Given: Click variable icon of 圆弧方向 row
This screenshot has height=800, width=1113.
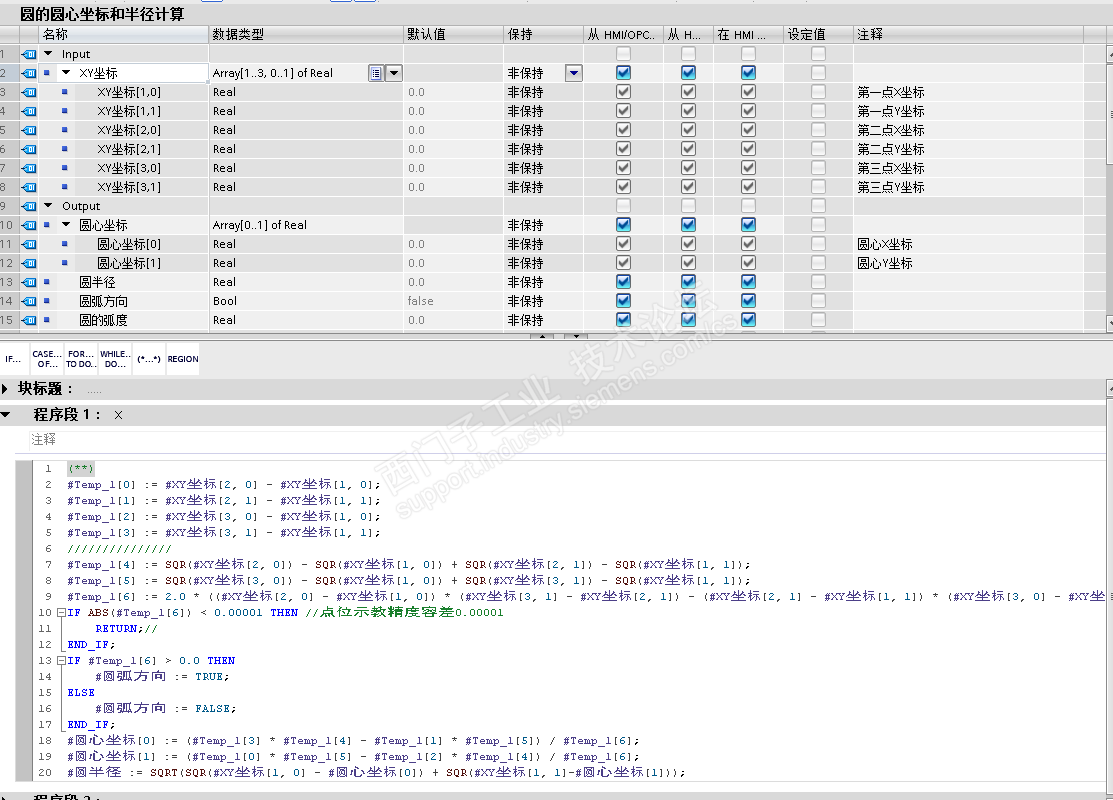Looking at the screenshot, I should (29, 301).
